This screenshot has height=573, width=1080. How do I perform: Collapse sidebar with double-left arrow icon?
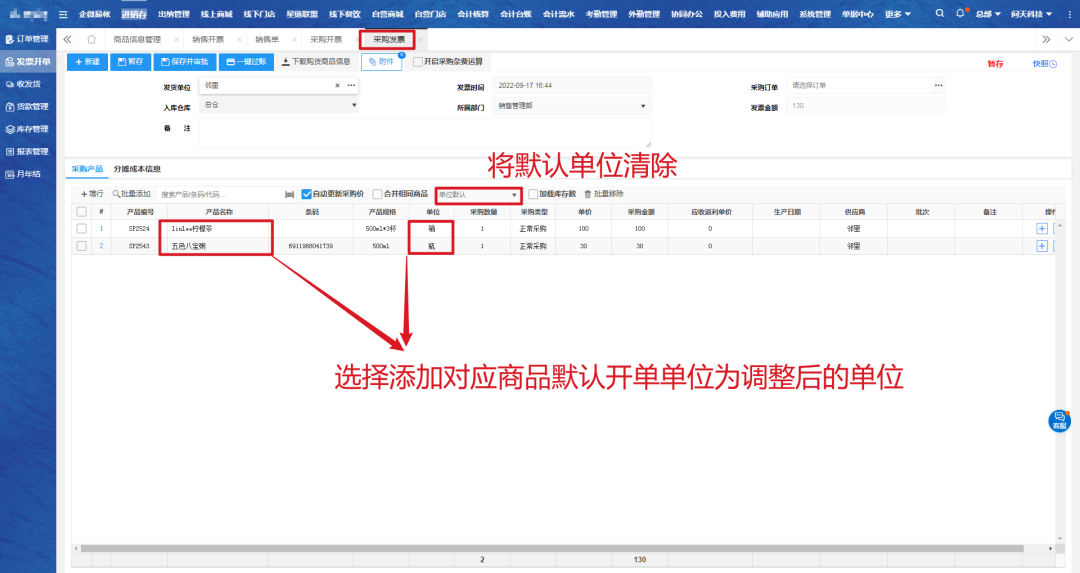click(x=67, y=39)
